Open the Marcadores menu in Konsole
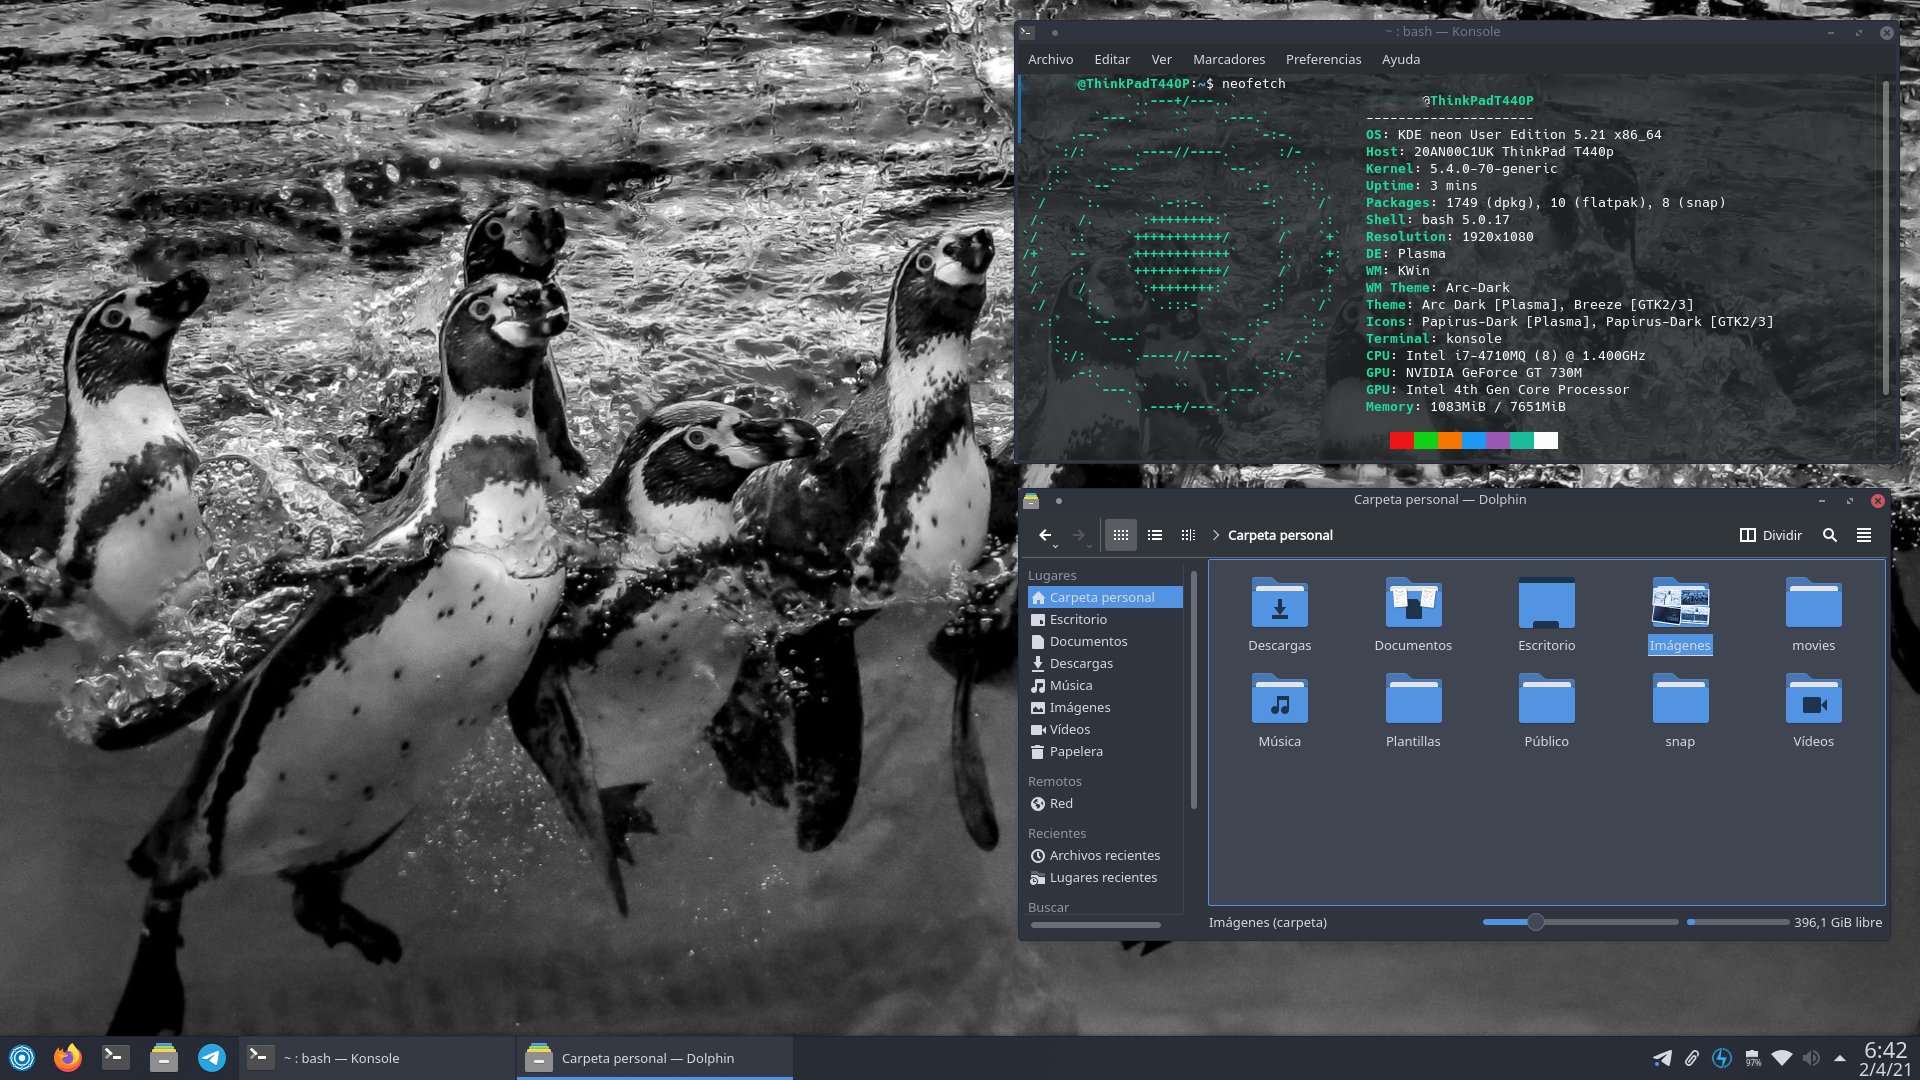This screenshot has height=1080, width=1920. pyautogui.click(x=1228, y=60)
